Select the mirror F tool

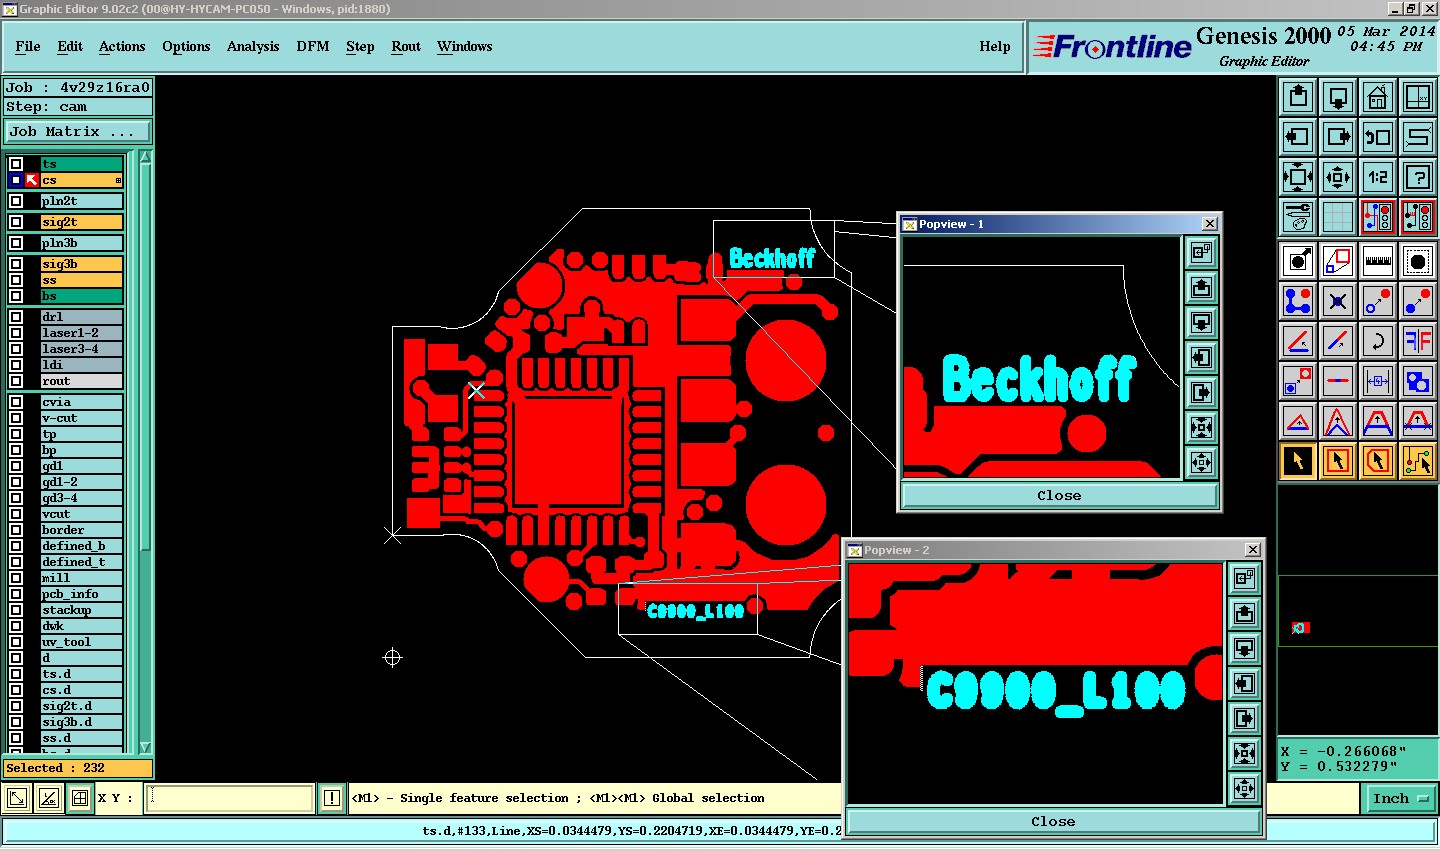1418,340
